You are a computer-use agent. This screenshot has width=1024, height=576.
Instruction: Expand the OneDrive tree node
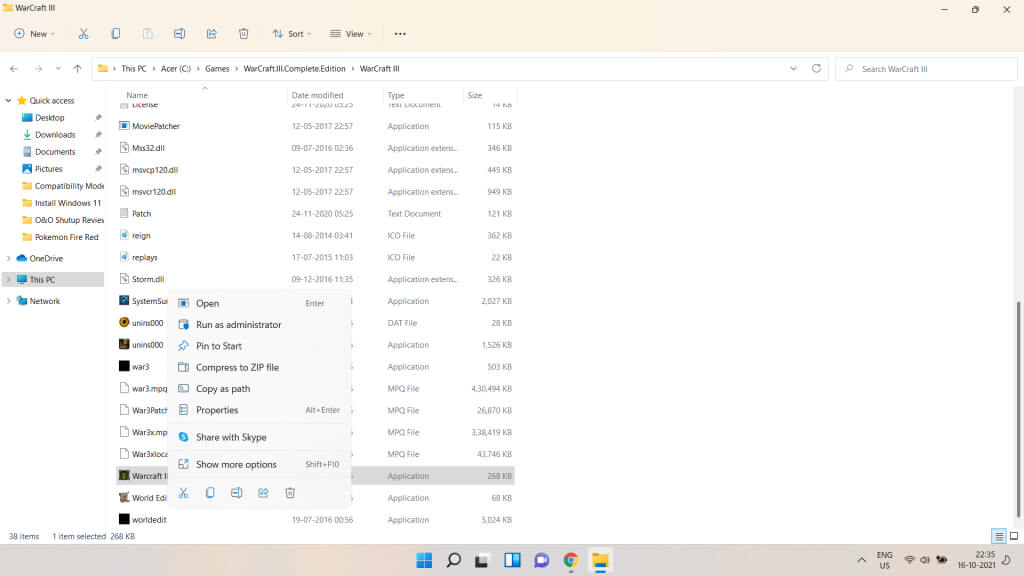(9, 258)
